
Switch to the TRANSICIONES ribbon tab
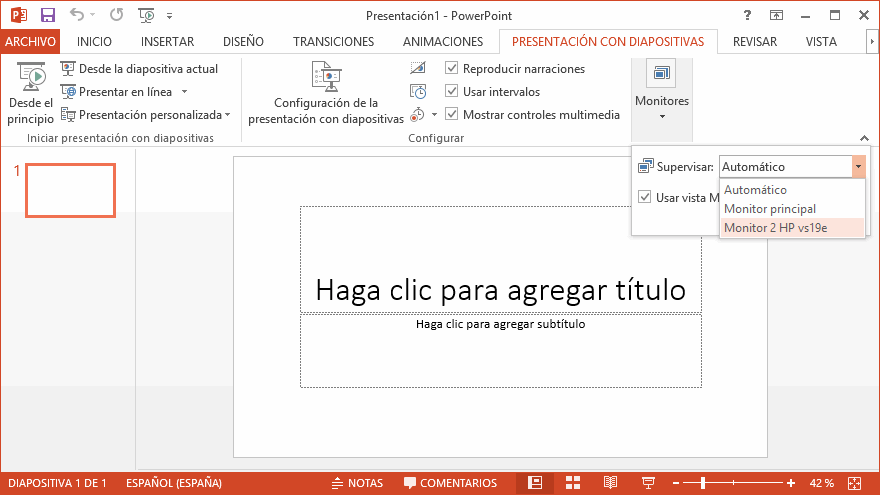333,42
